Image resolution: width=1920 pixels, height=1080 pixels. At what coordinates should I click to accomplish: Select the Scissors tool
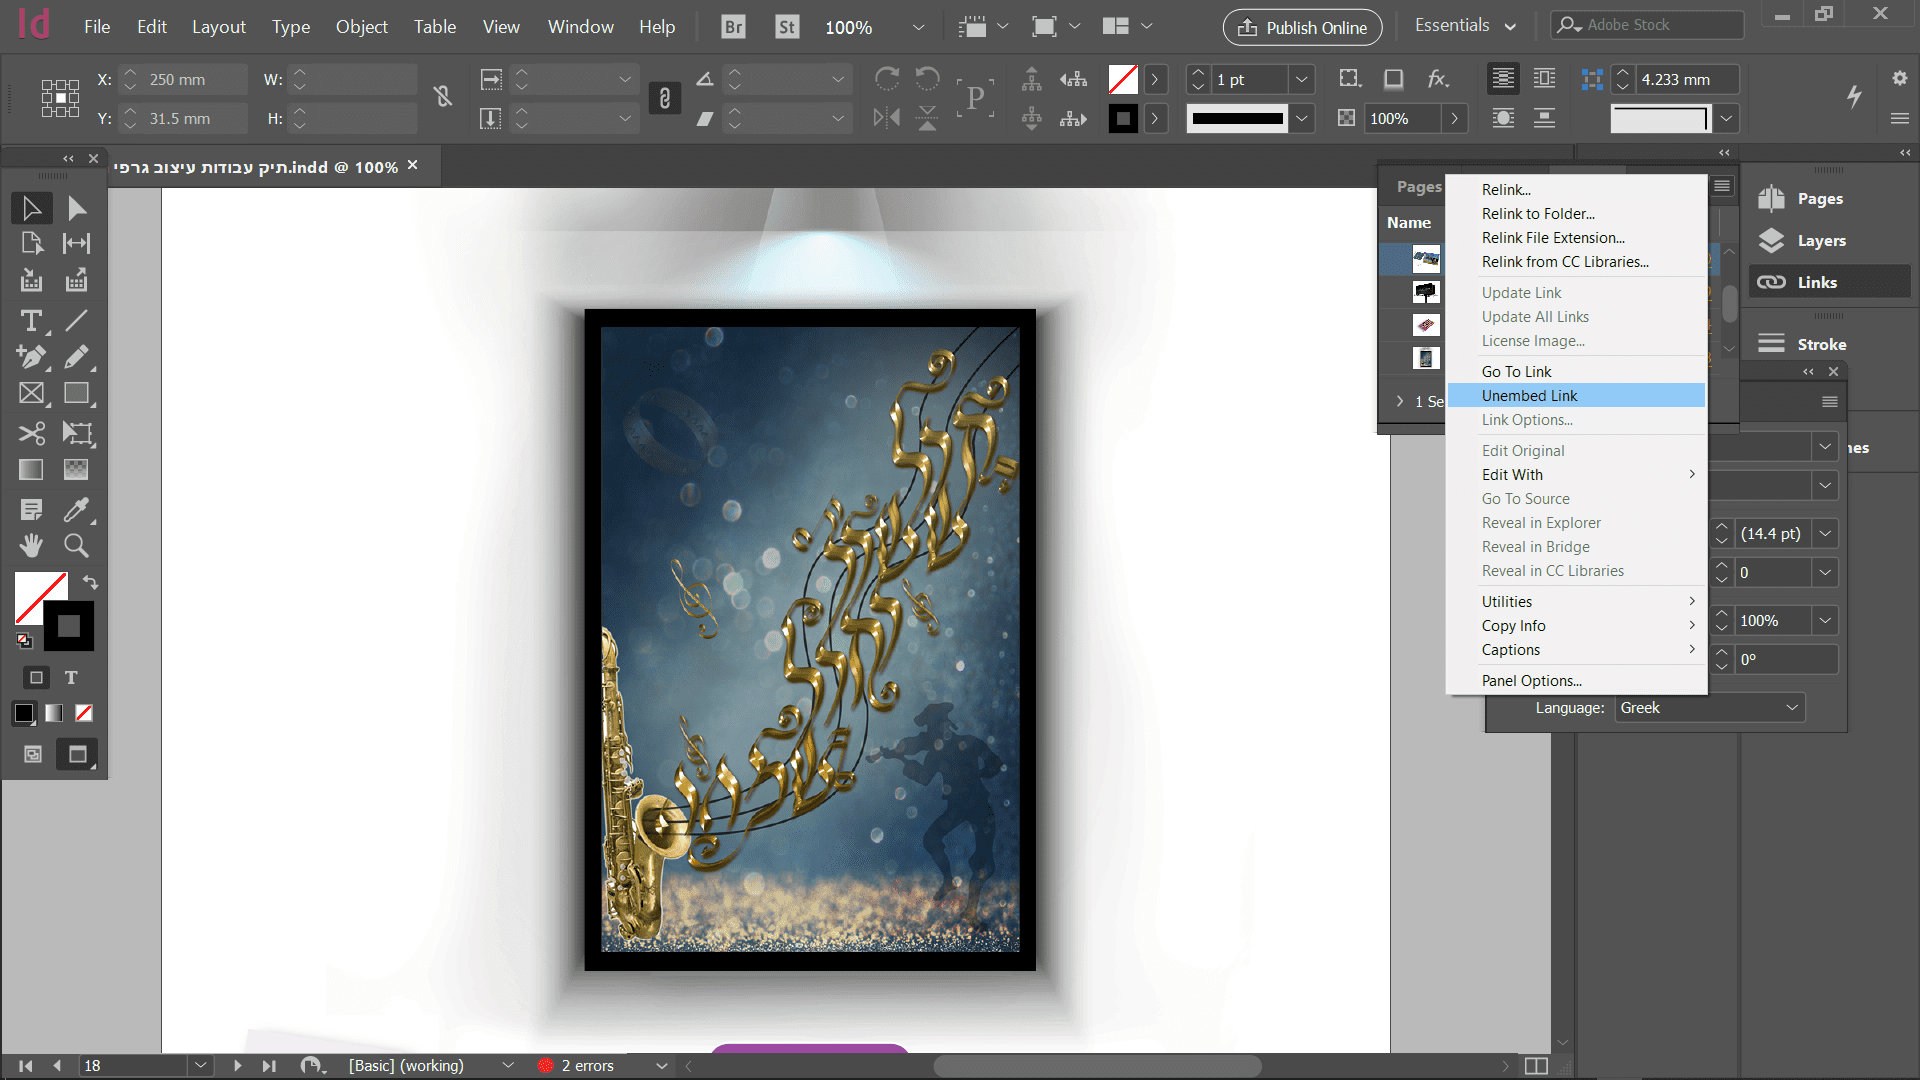[31, 433]
